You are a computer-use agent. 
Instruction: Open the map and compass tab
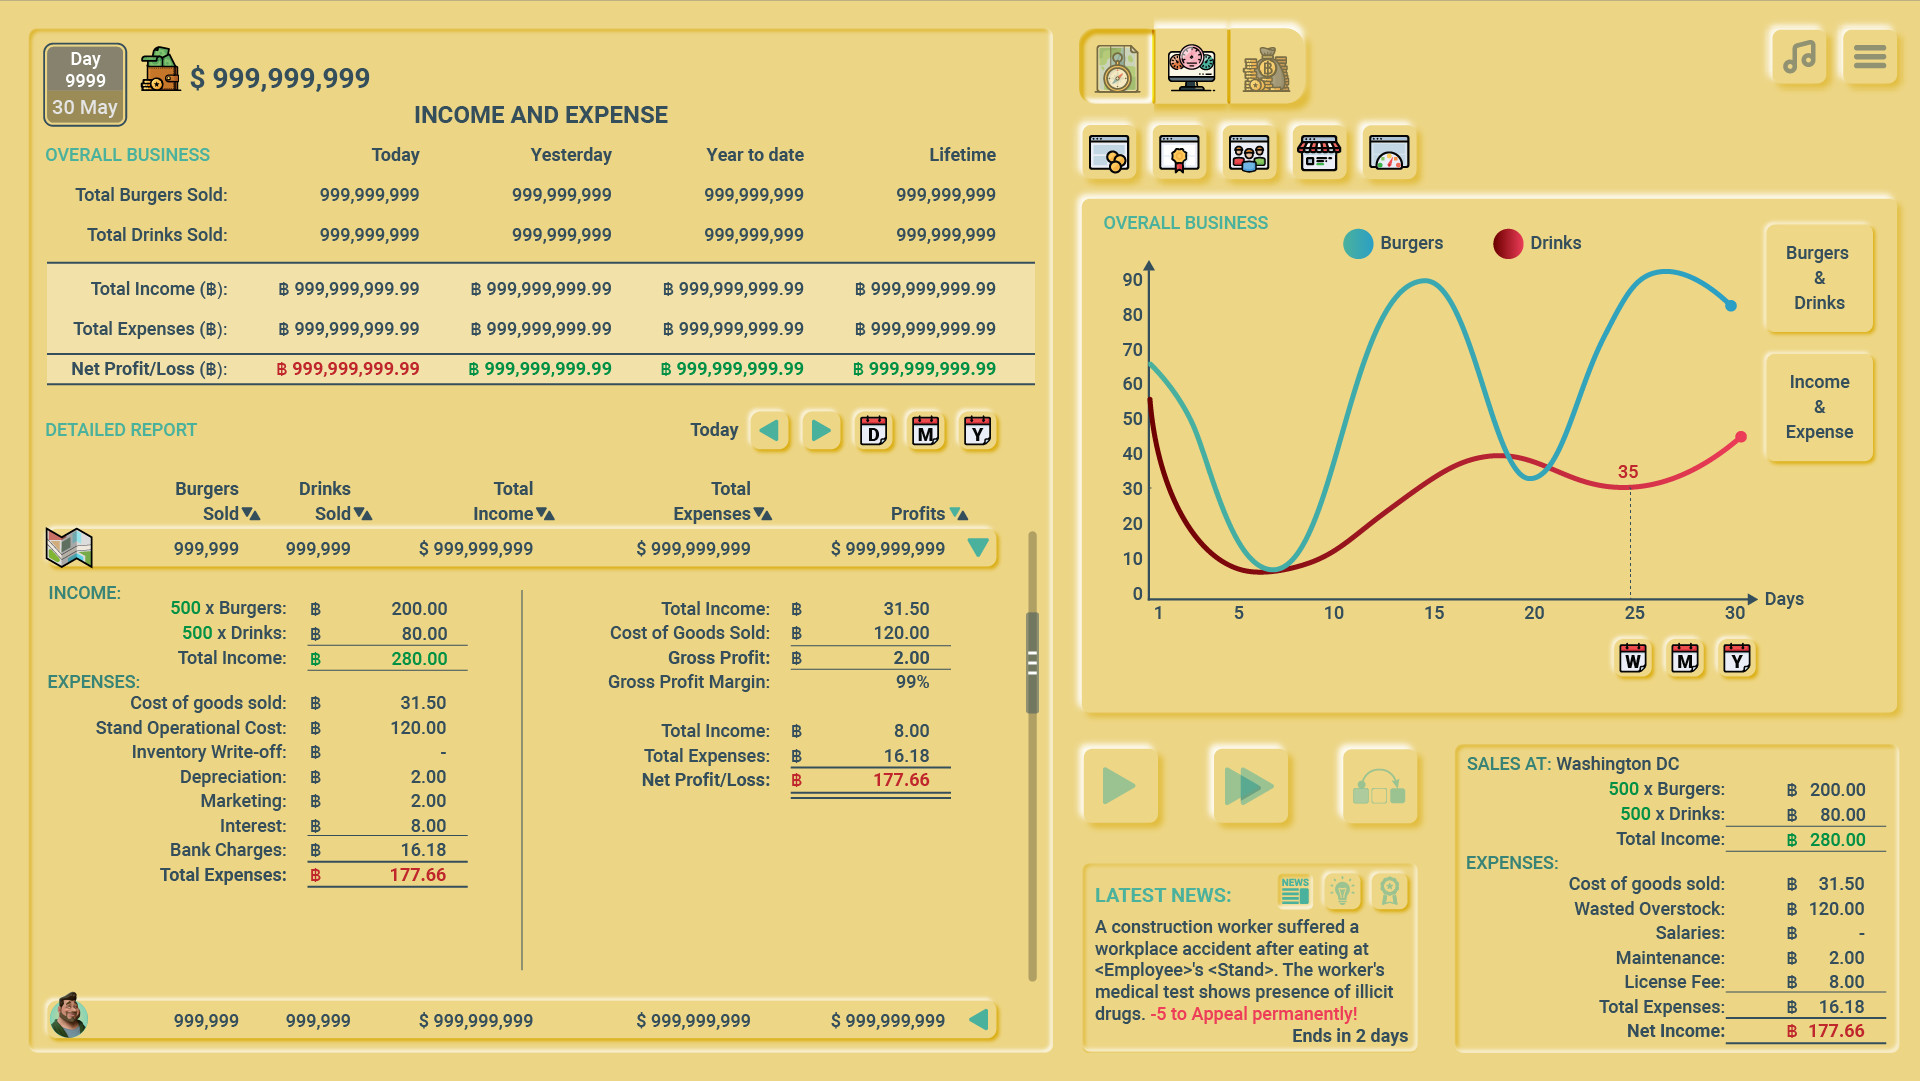1117,68
